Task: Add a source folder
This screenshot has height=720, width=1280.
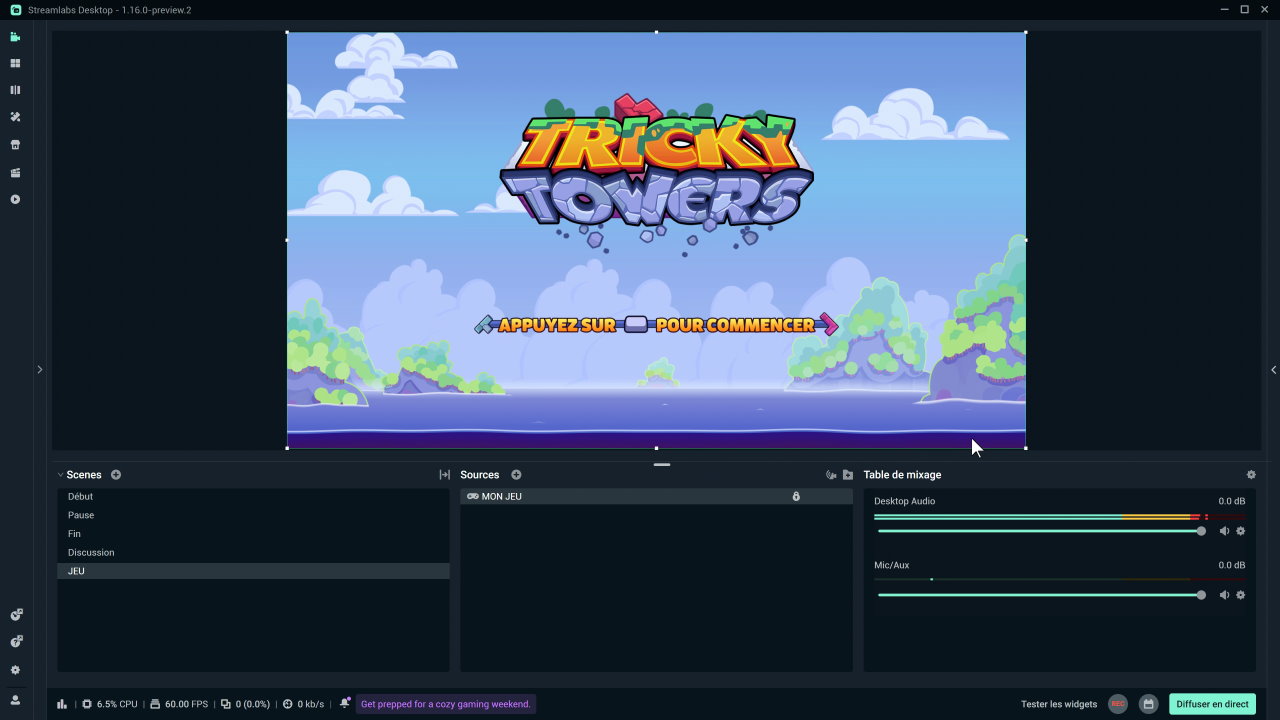Action: [x=848, y=475]
